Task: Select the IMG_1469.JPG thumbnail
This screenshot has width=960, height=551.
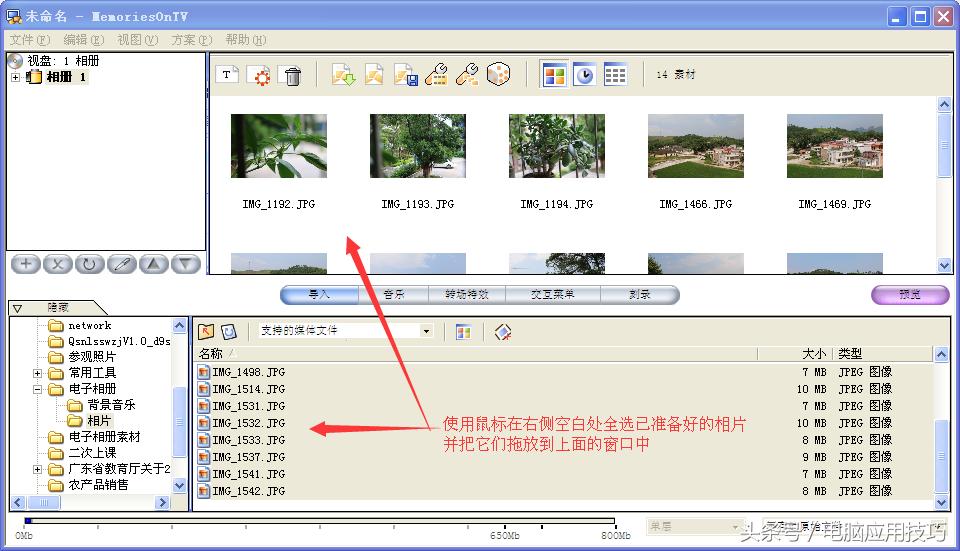Action: coord(834,146)
